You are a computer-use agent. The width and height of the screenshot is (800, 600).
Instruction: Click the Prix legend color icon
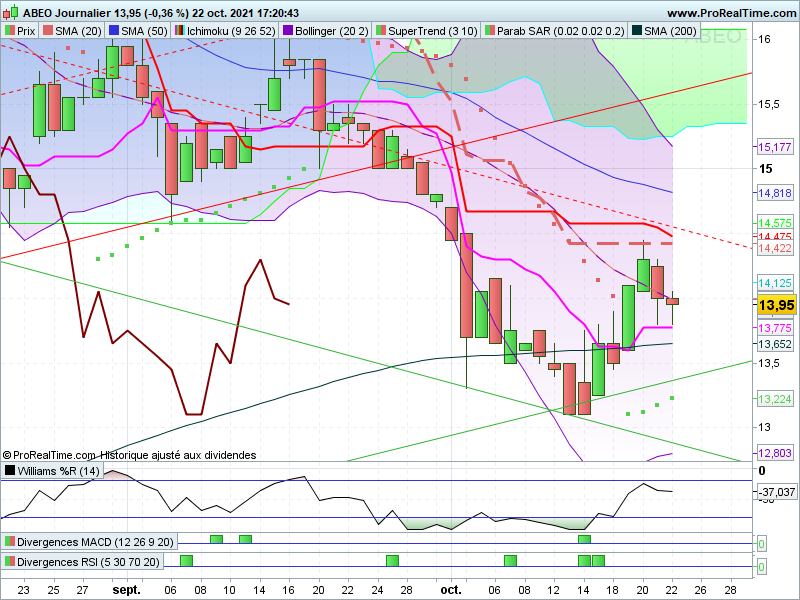pyautogui.click(x=10, y=31)
